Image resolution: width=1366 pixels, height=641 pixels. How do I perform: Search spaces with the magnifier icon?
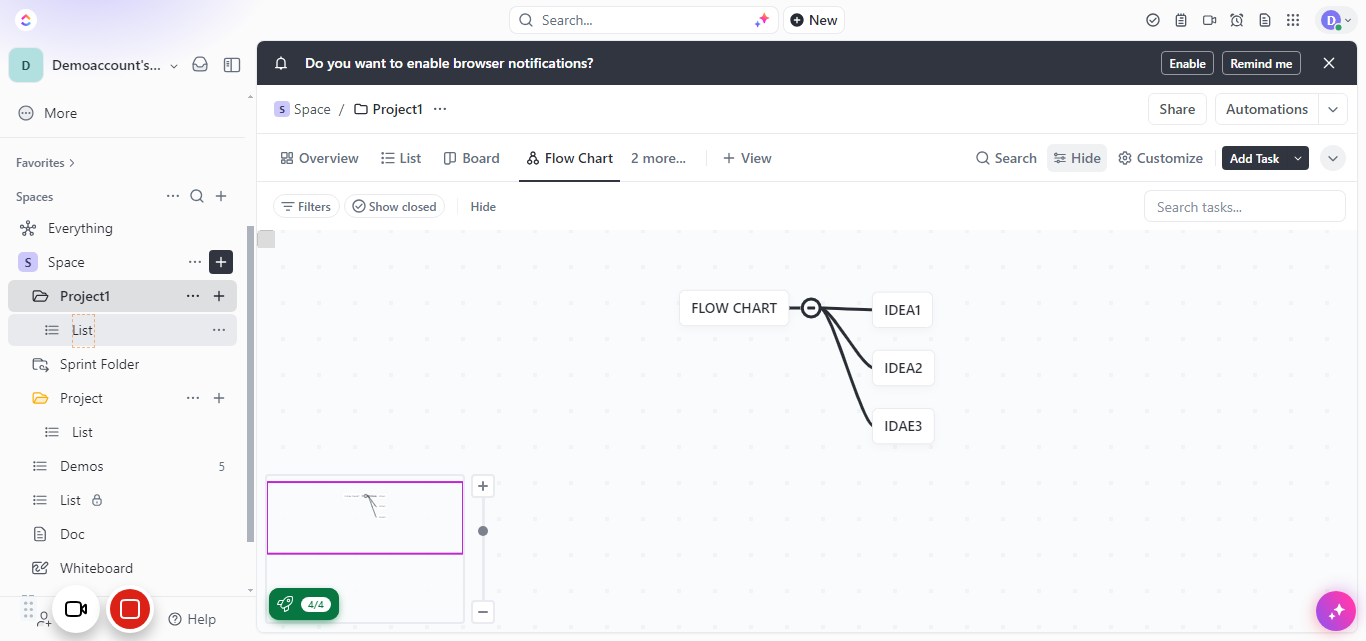click(197, 196)
